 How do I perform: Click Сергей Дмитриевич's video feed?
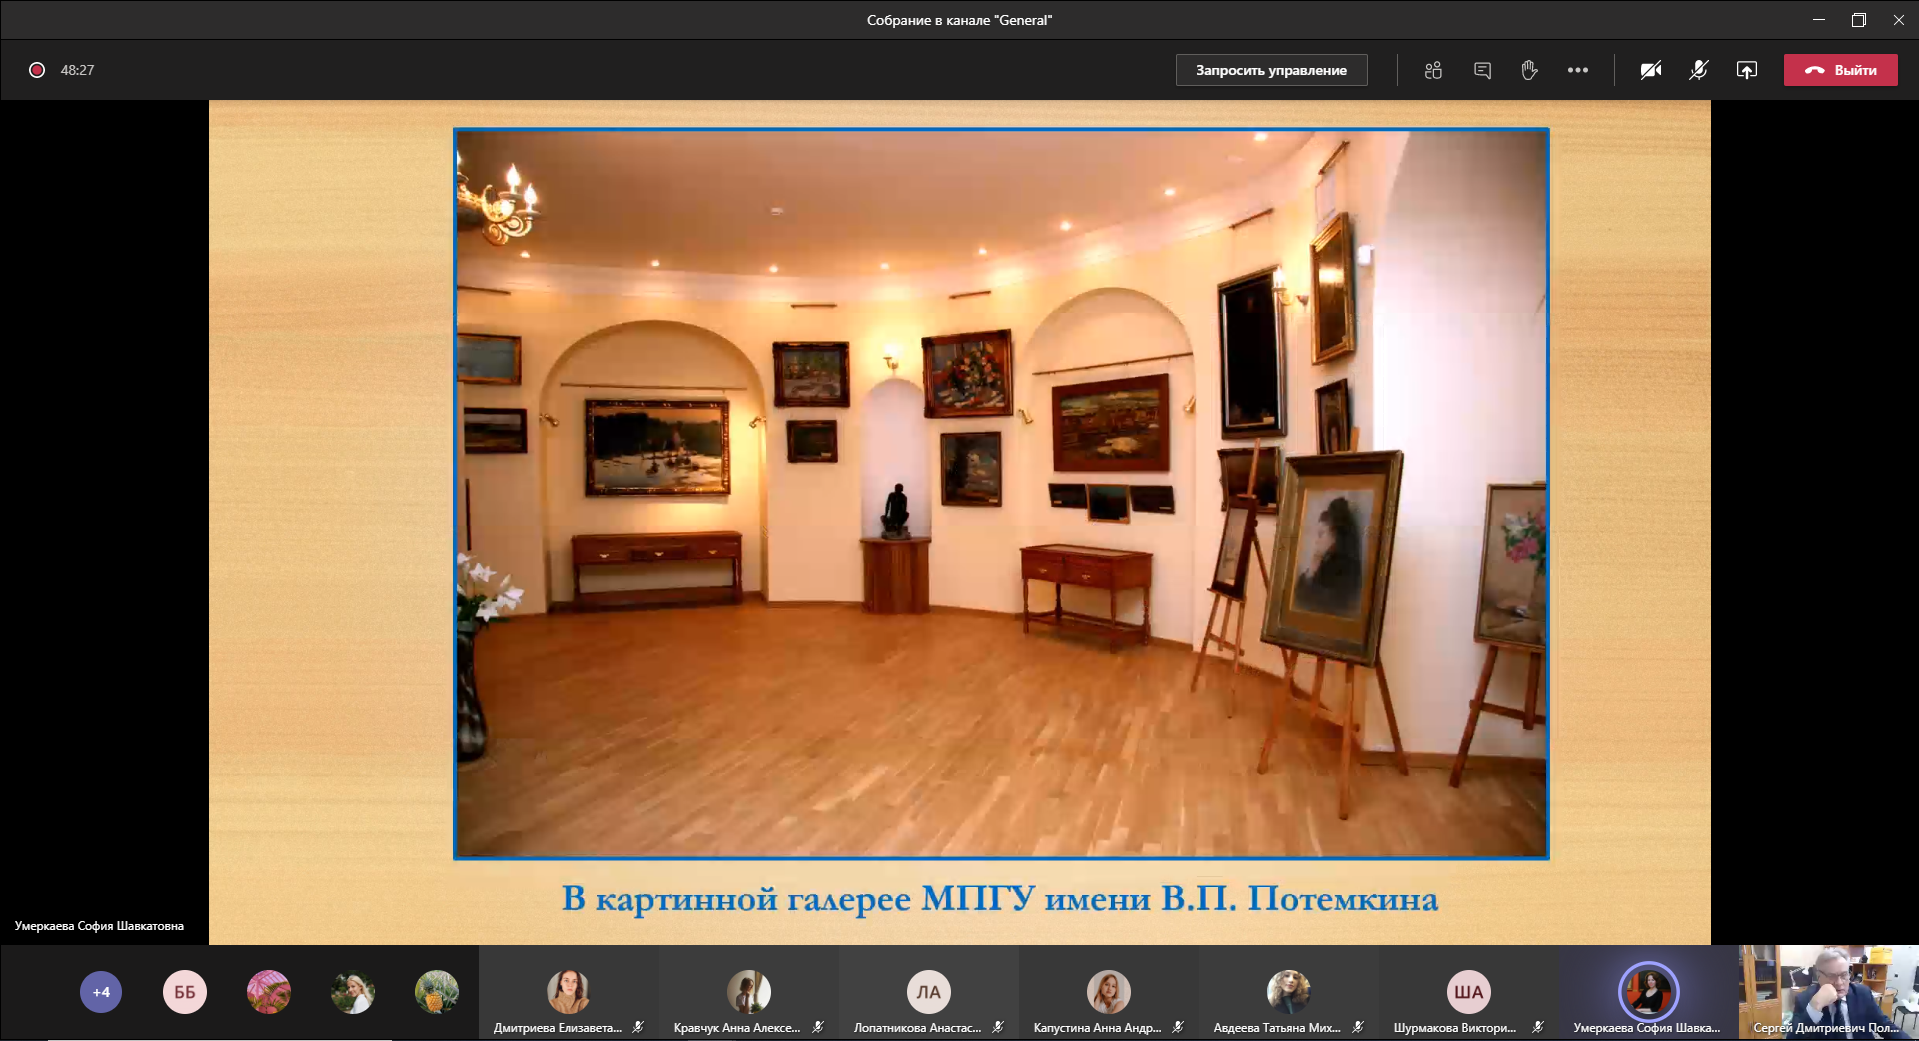pos(1828,993)
